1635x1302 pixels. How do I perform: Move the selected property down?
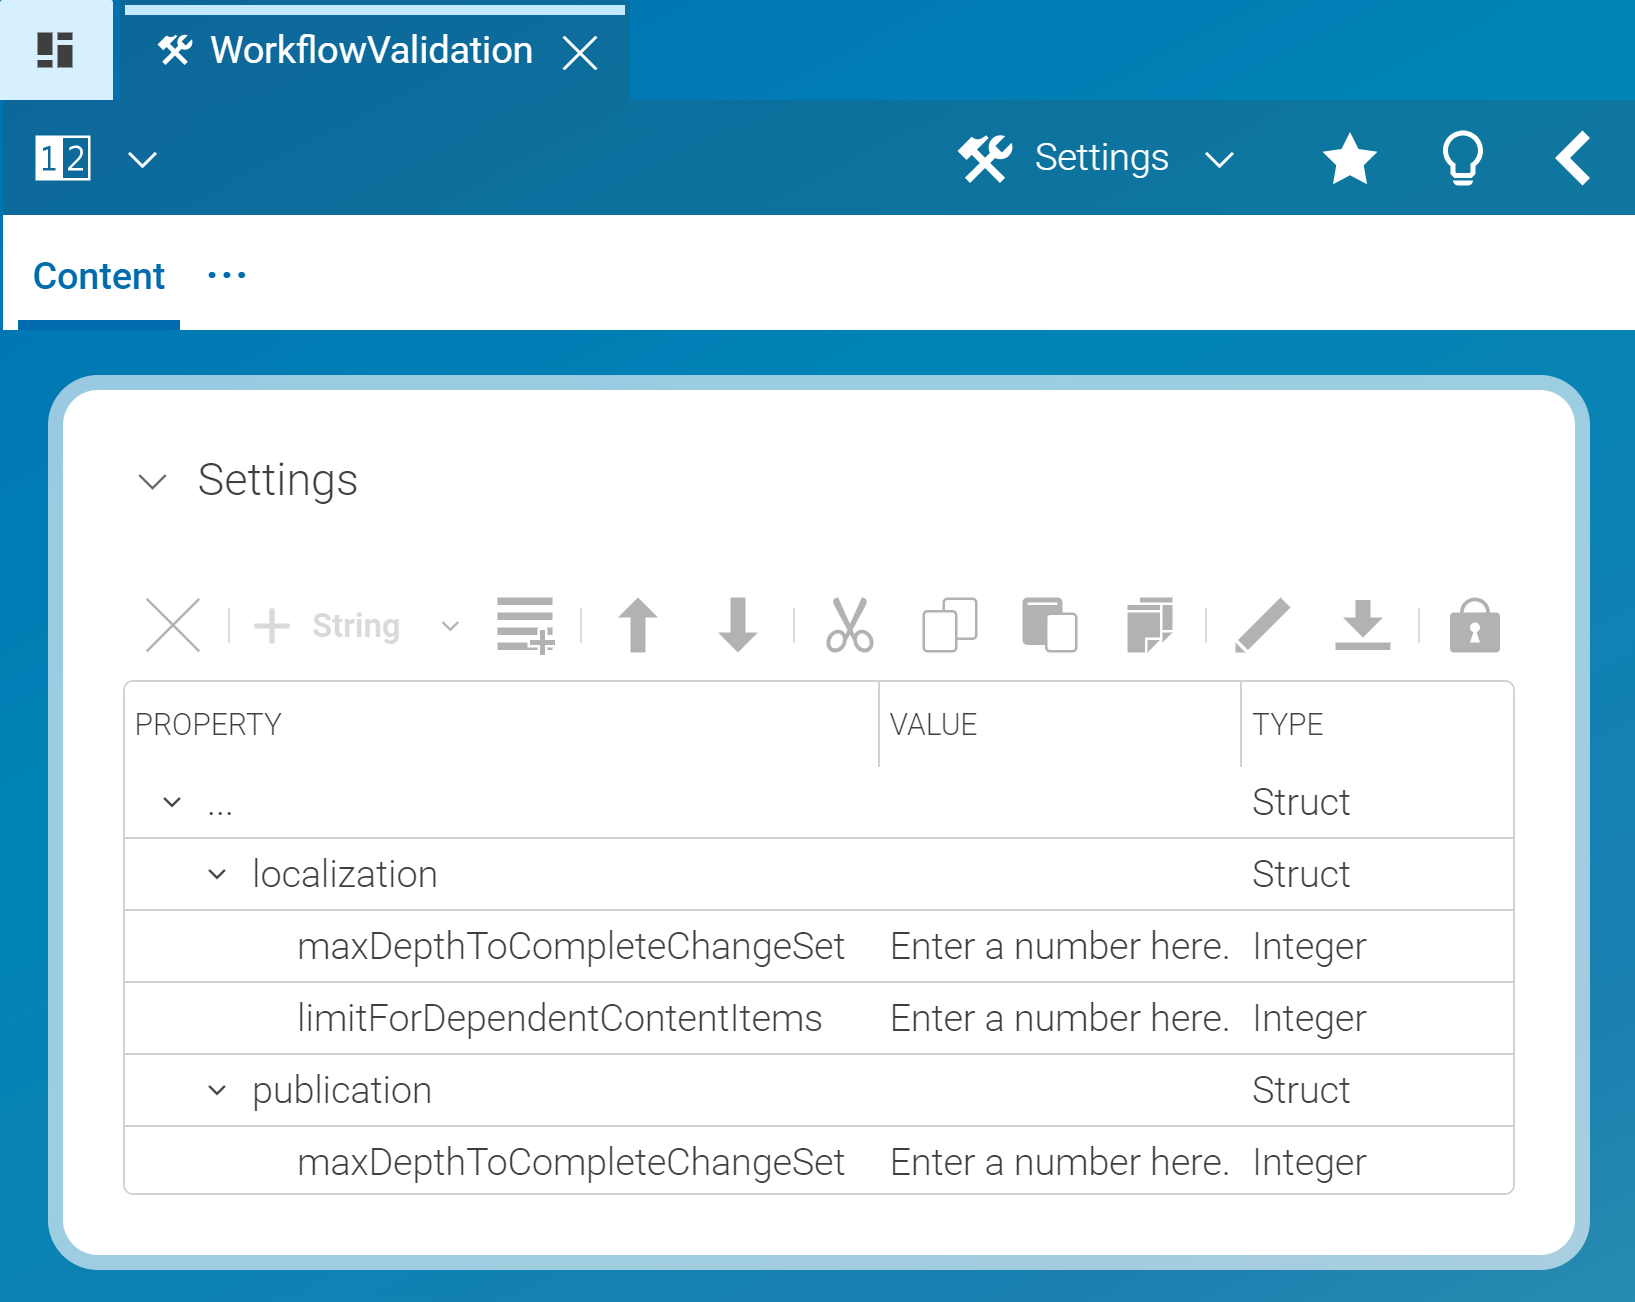[x=737, y=625]
